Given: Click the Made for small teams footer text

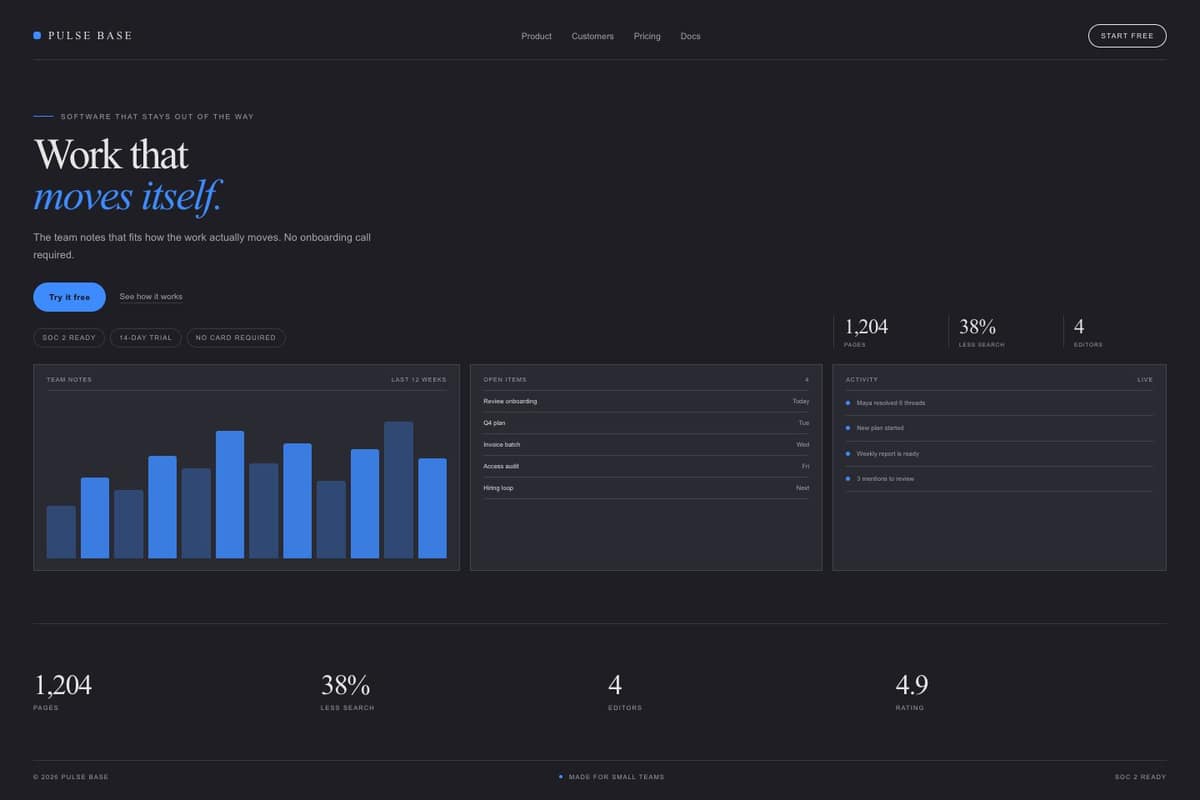Looking at the screenshot, I should [x=616, y=777].
